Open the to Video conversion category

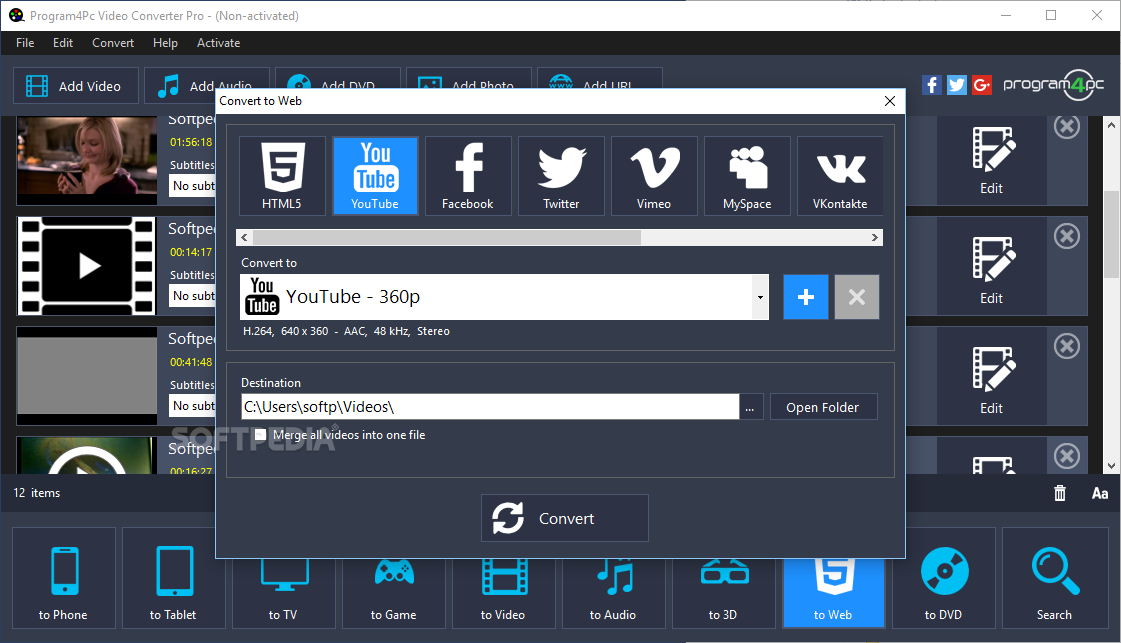(x=503, y=594)
